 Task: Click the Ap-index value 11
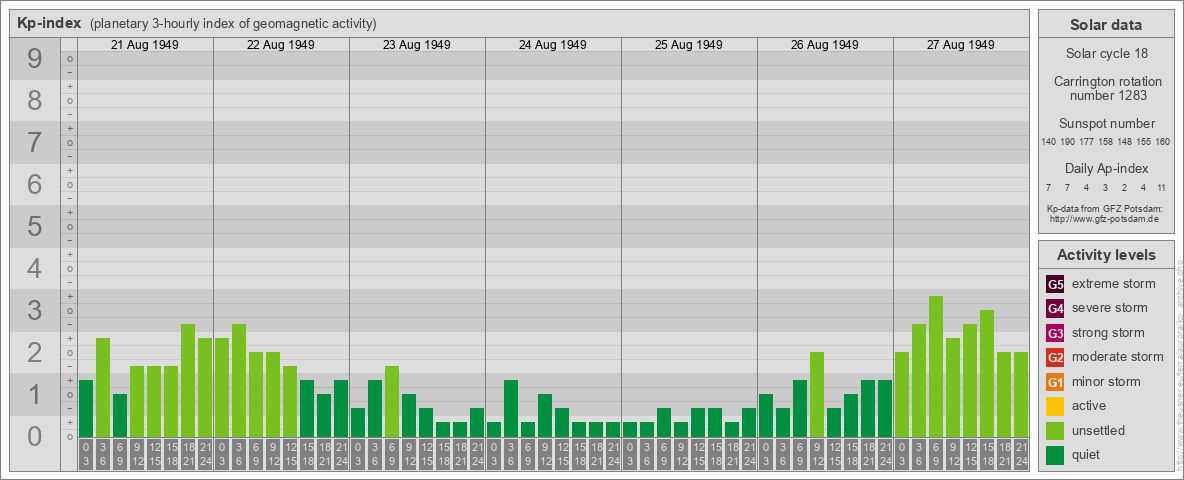tap(1163, 187)
